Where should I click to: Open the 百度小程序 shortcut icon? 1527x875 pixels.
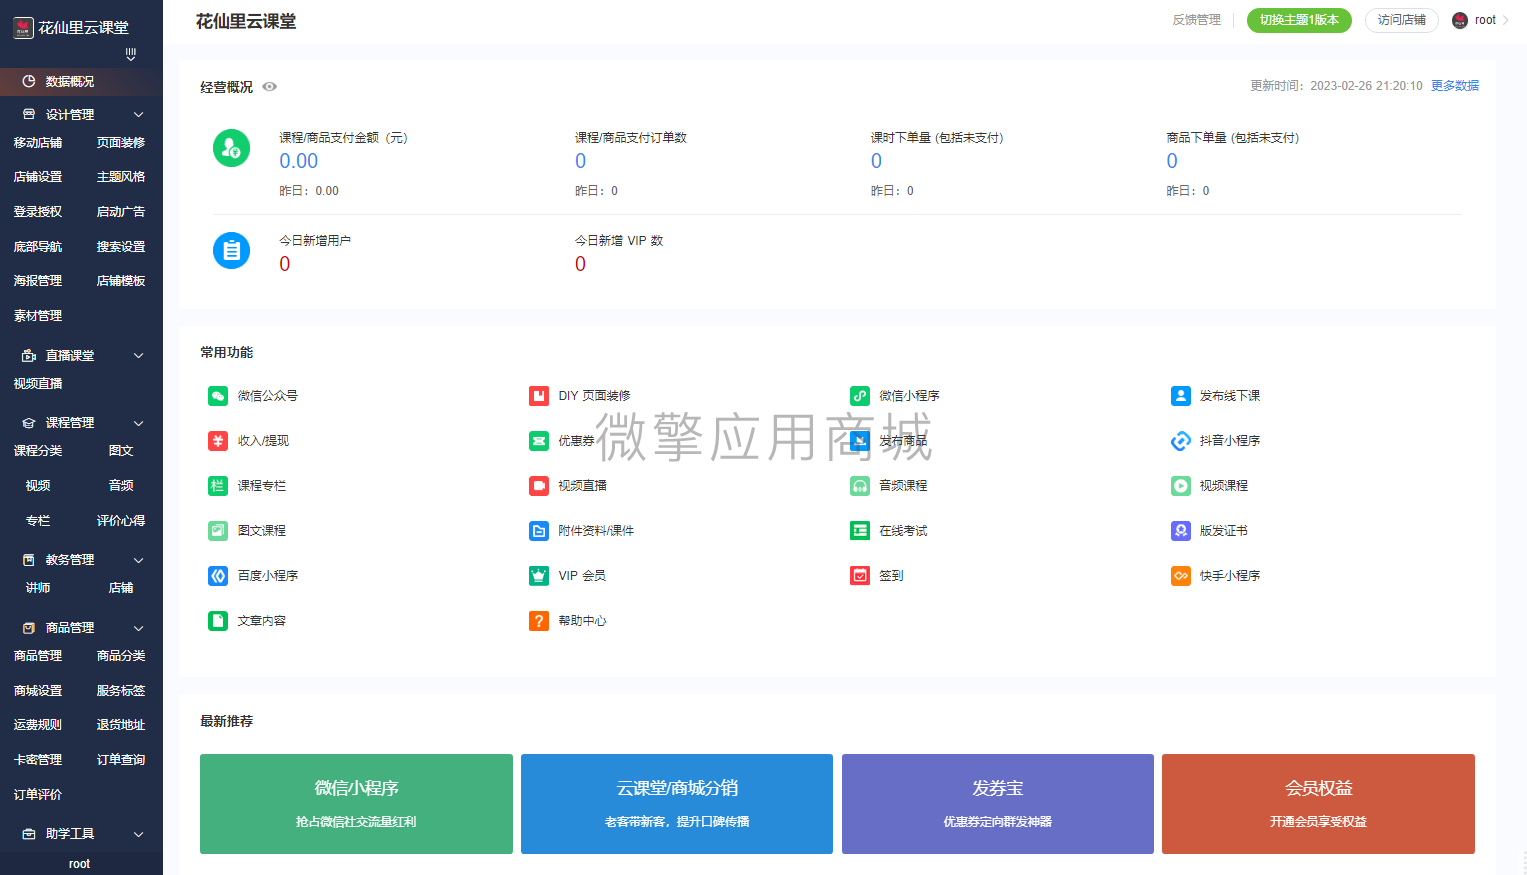[x=218, y=576]
